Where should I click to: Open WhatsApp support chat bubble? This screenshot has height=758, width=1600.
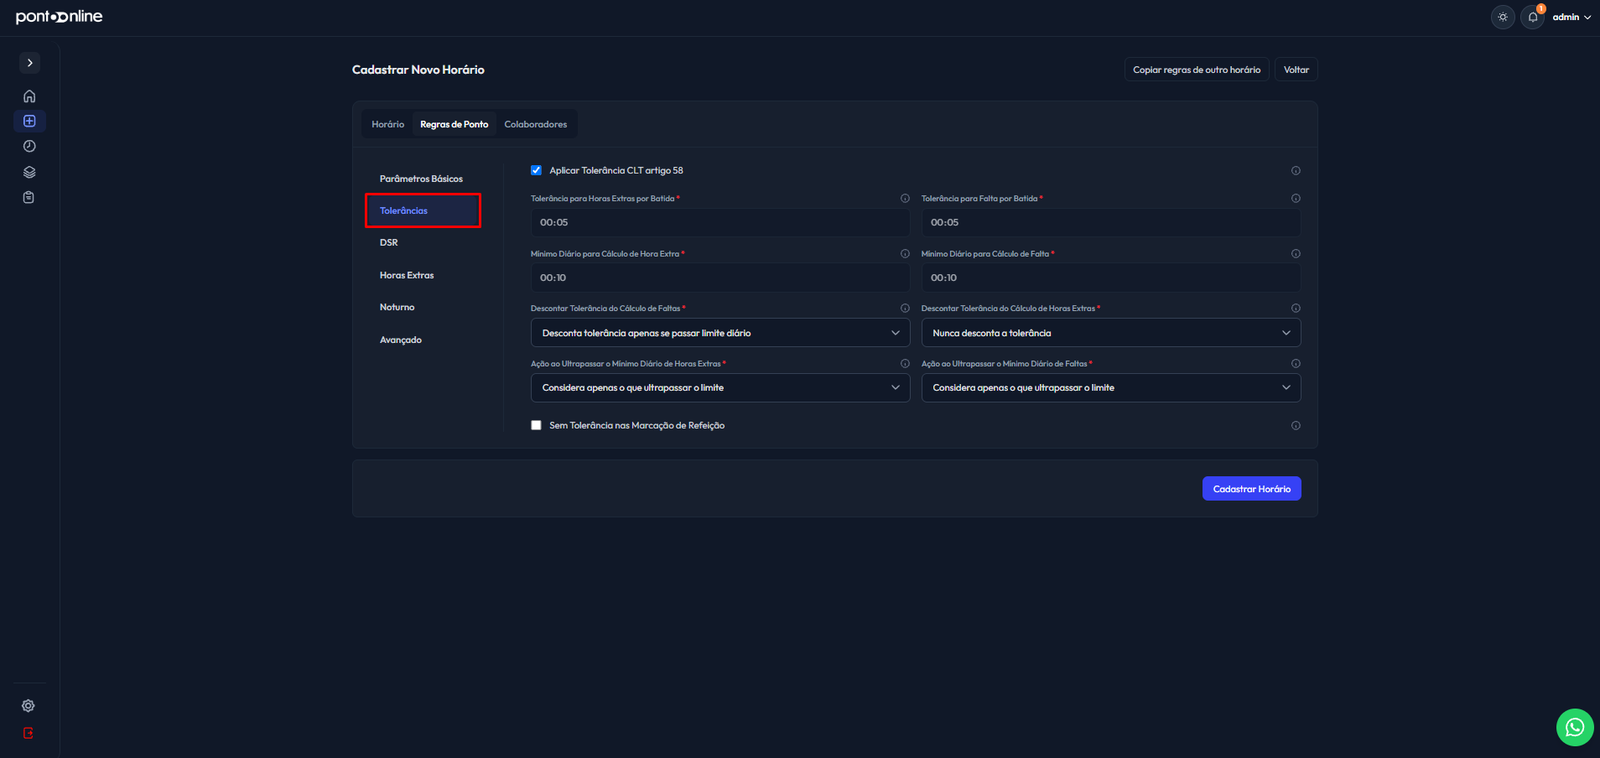[1575, 727]
